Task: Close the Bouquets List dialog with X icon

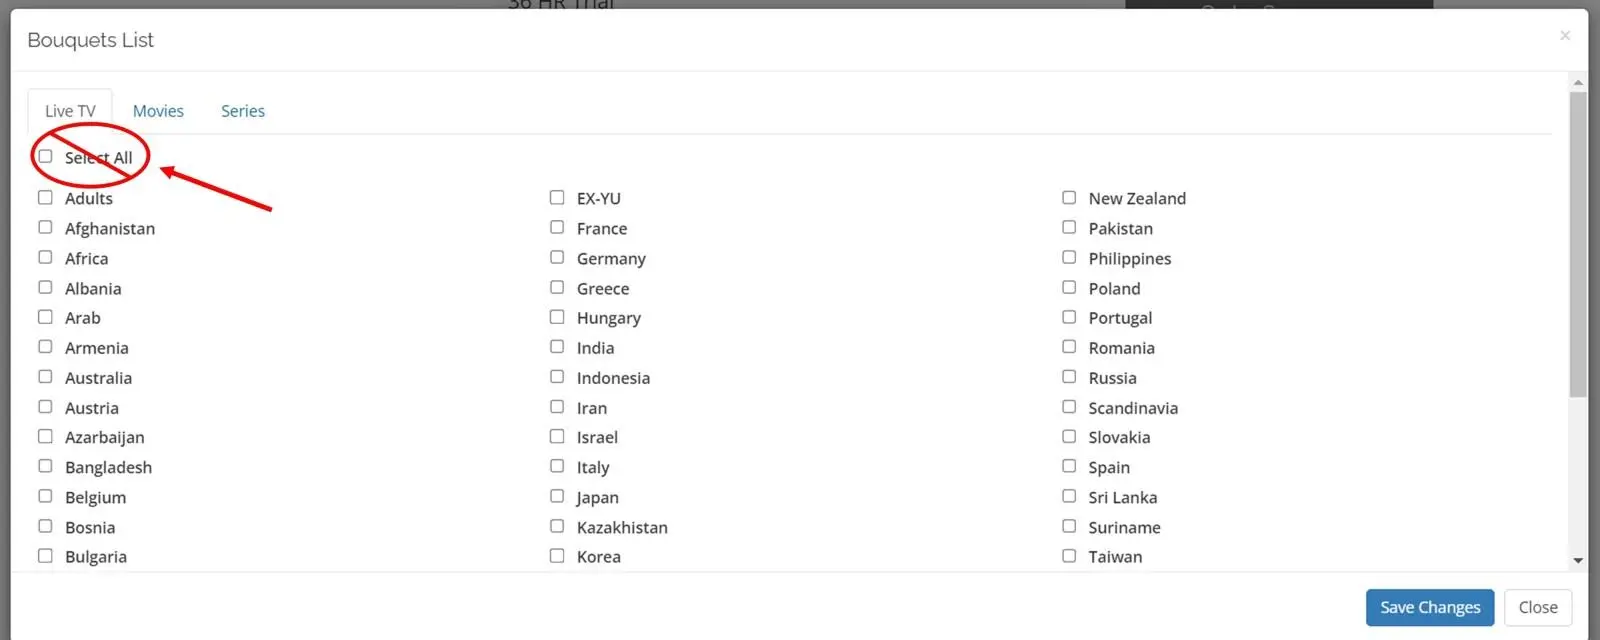Action: coord(1565,36)
